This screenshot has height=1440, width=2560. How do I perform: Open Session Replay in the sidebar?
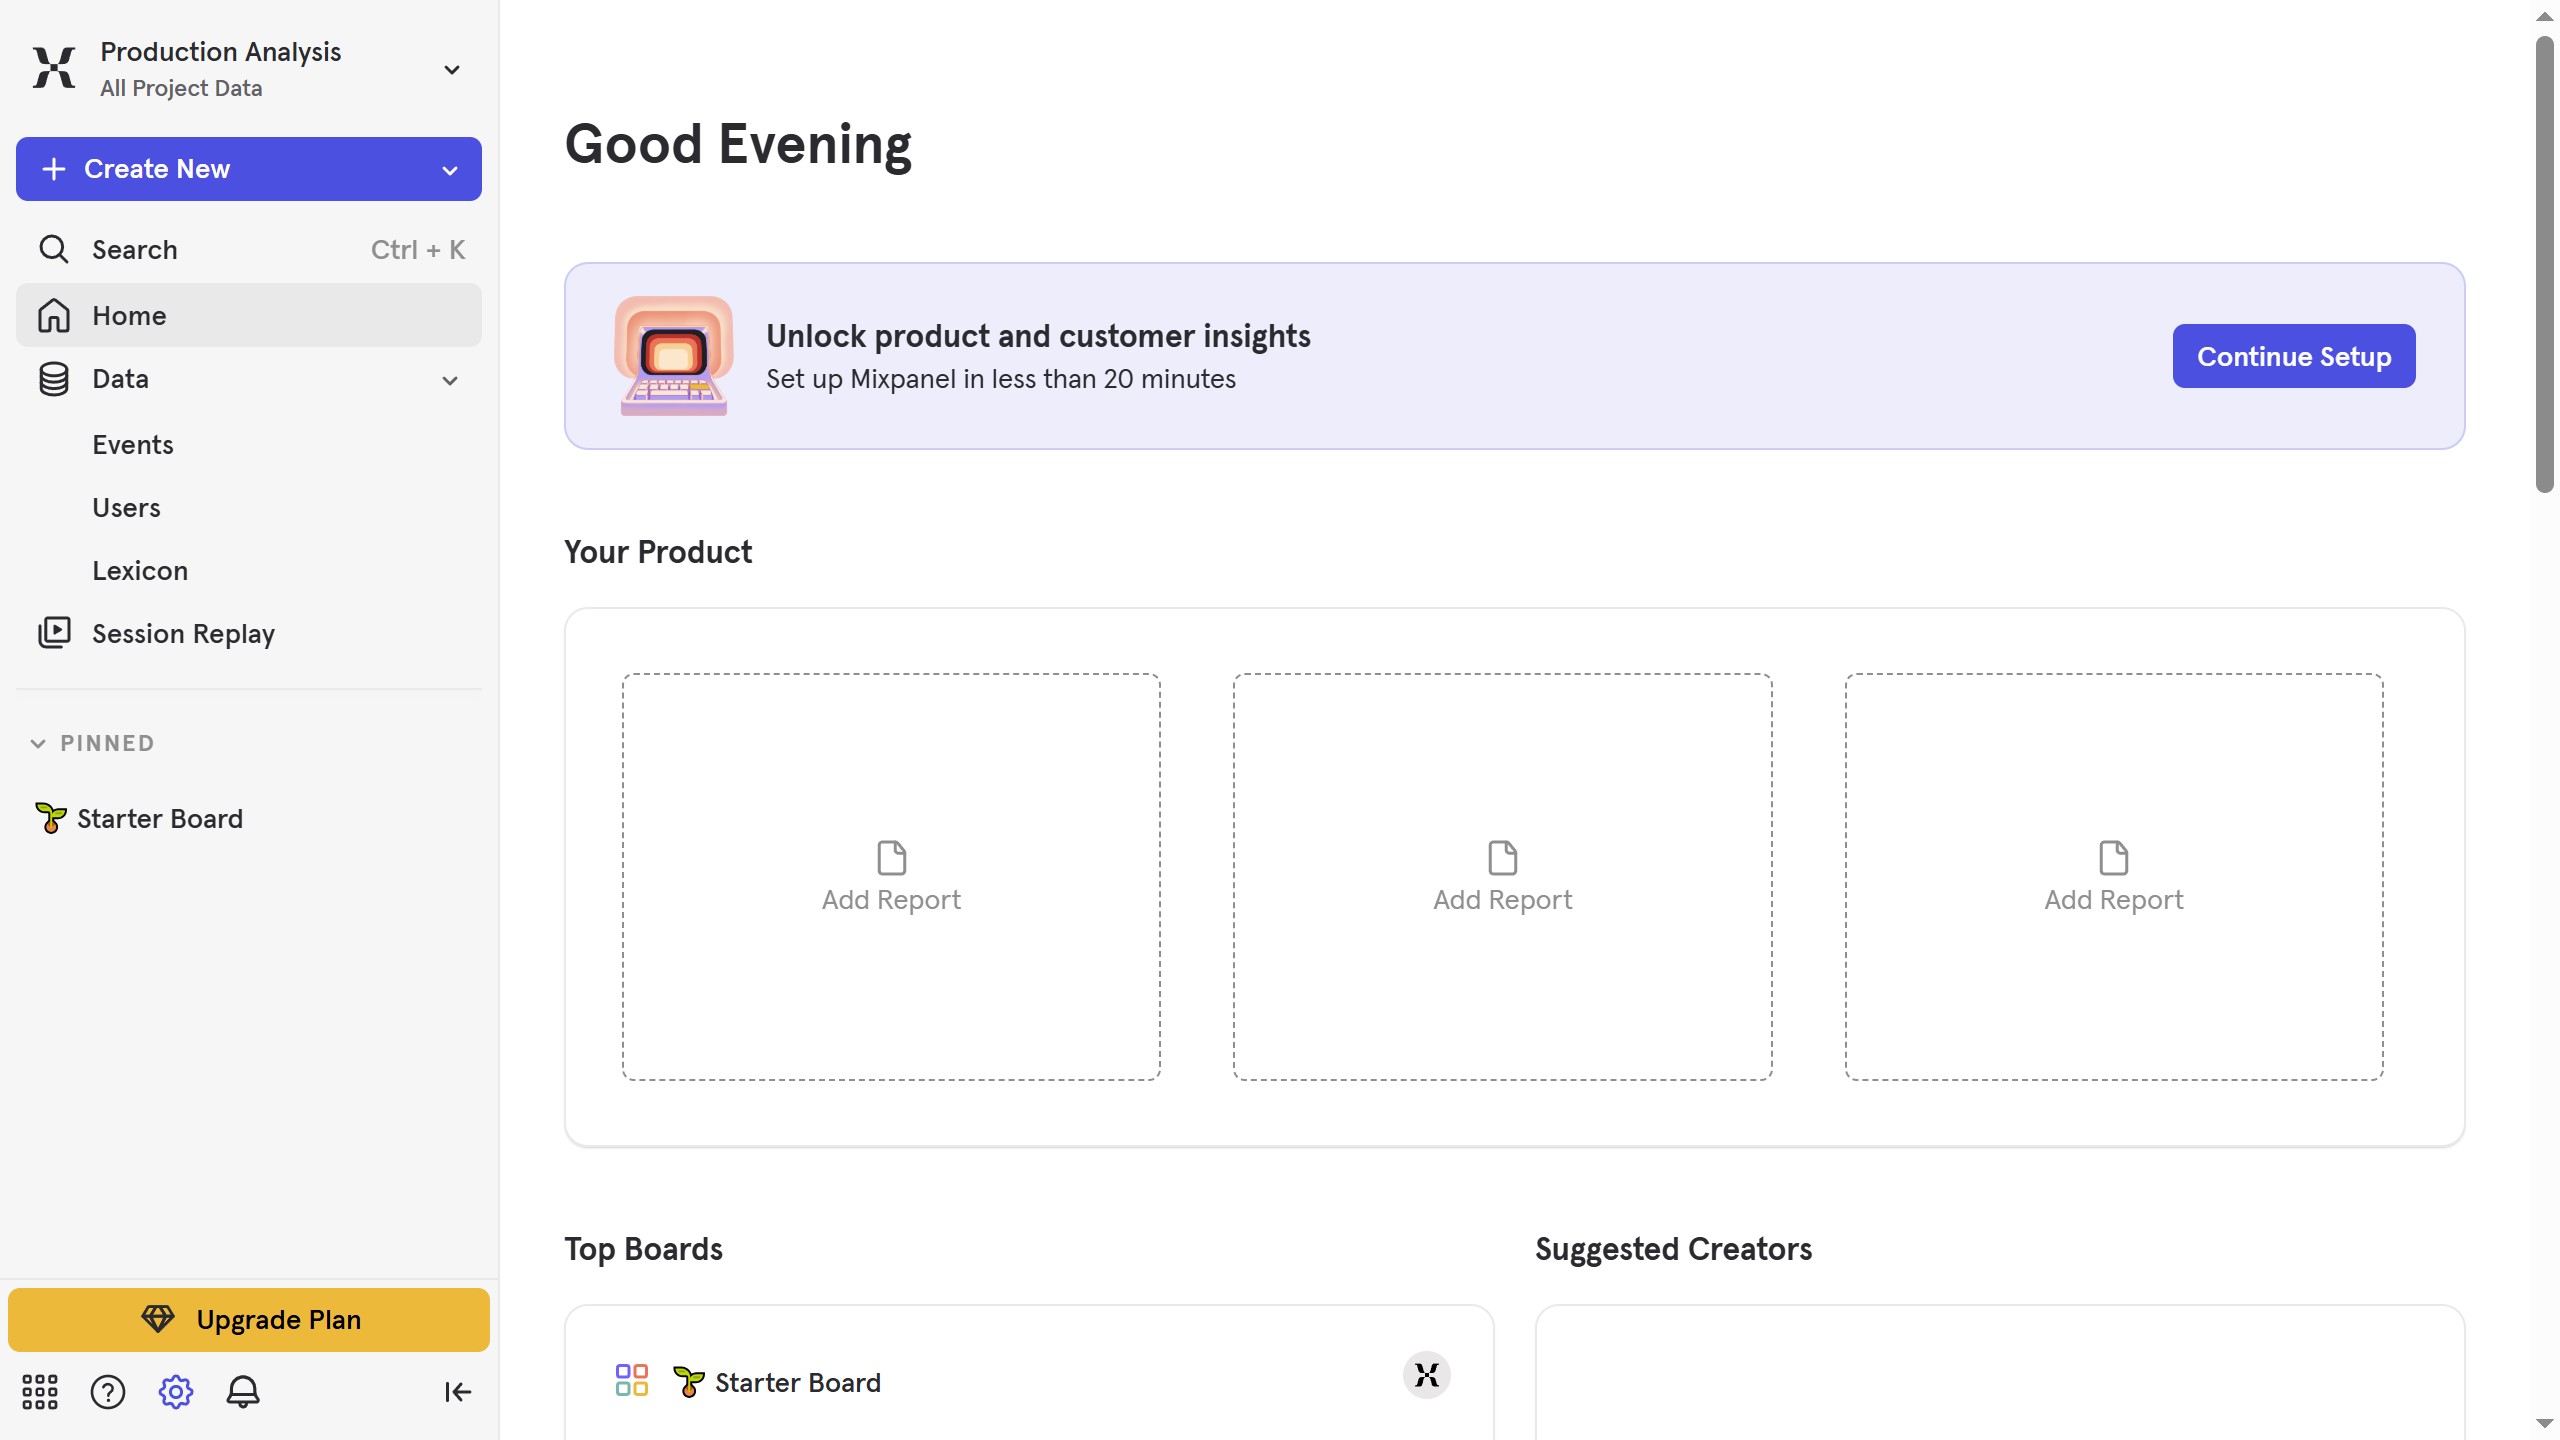[249, 633]
